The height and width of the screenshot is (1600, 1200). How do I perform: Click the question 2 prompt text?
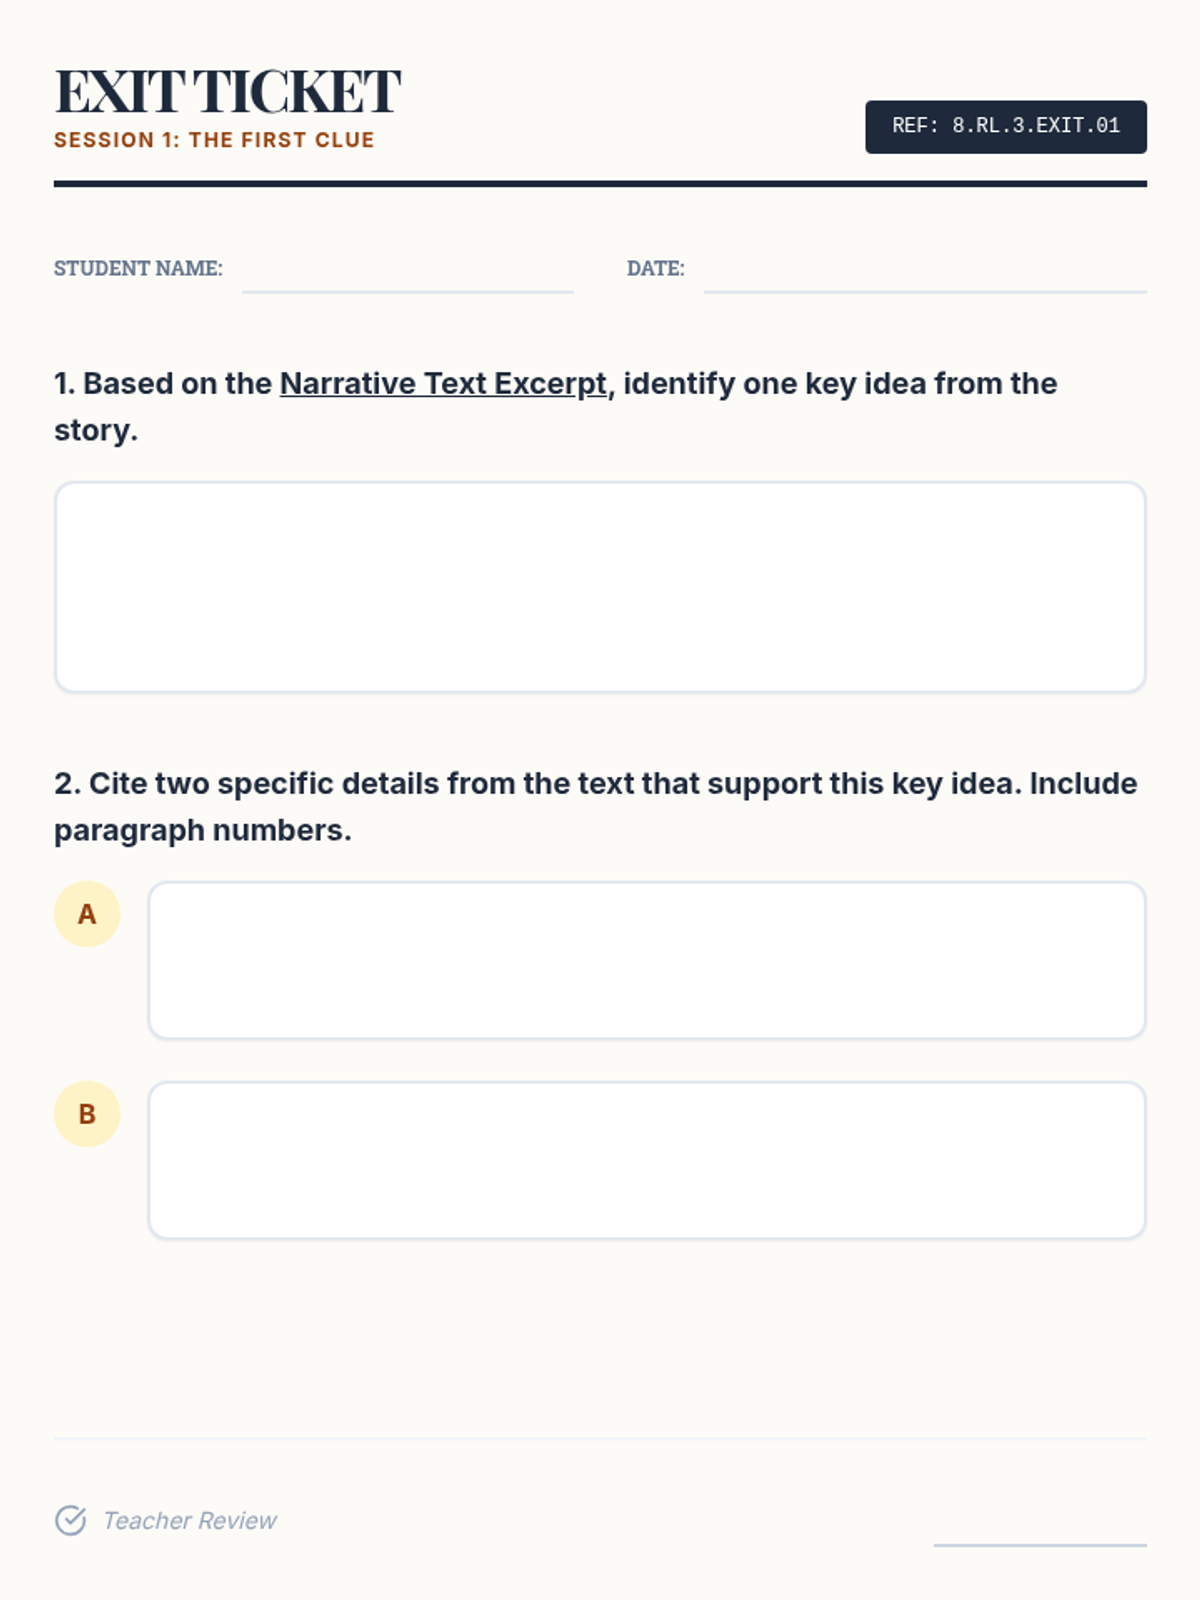596,807
